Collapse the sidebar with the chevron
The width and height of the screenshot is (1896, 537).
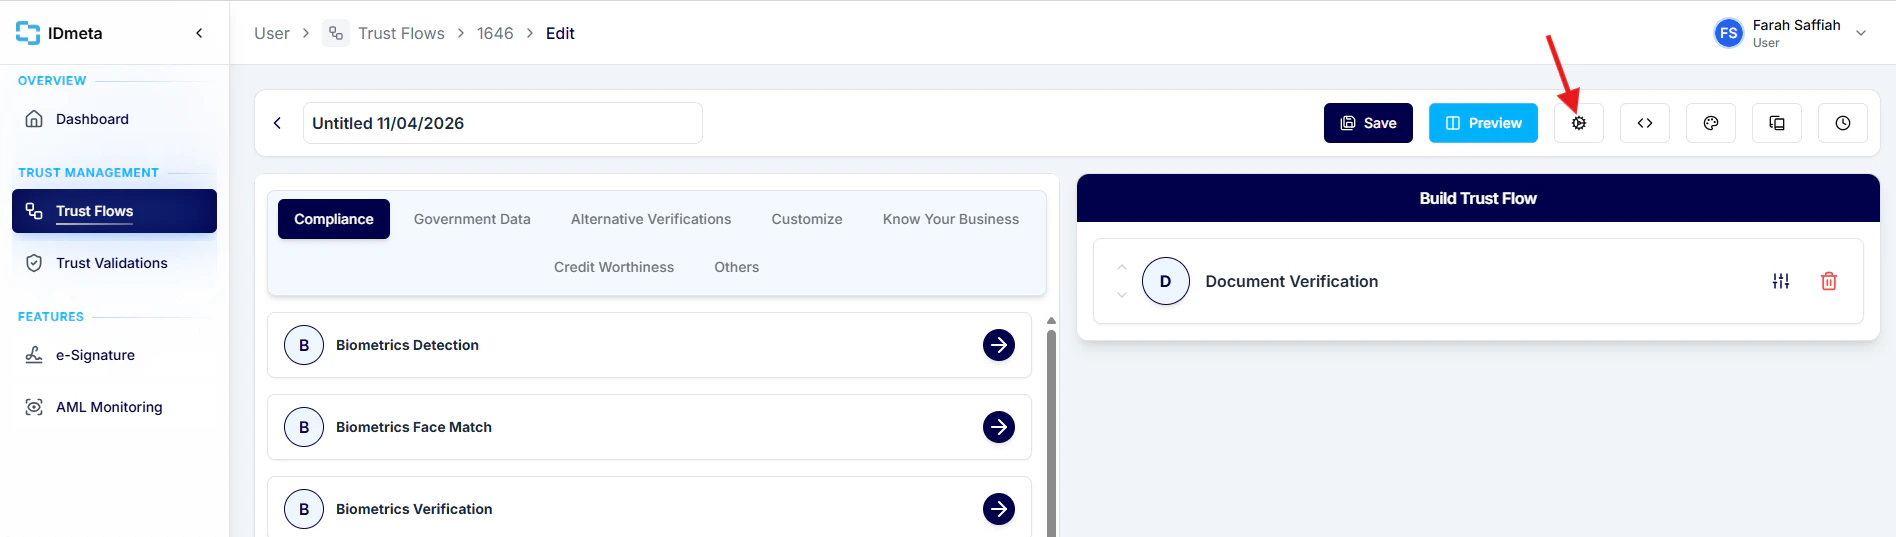point(199,33)
